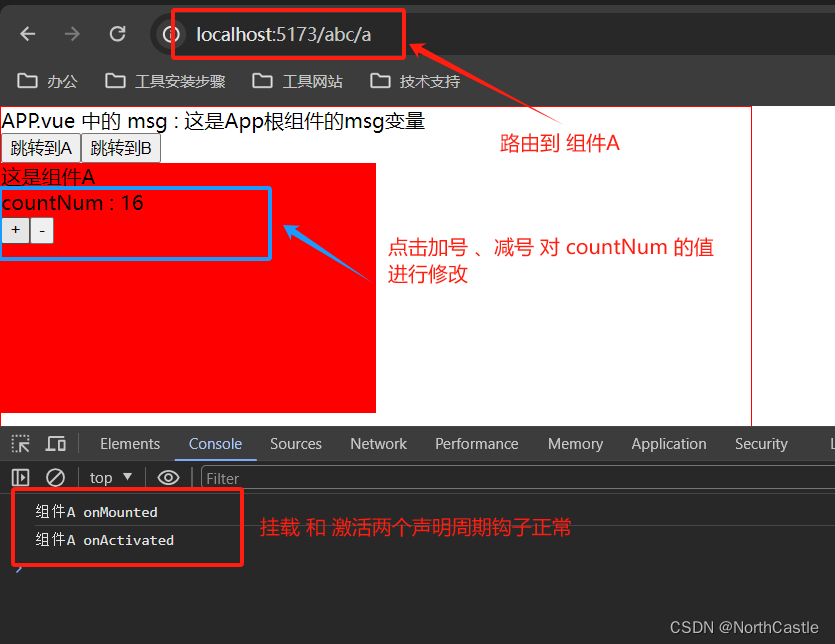
Task: Click the 跳转到B button
Action: [121, 148]
